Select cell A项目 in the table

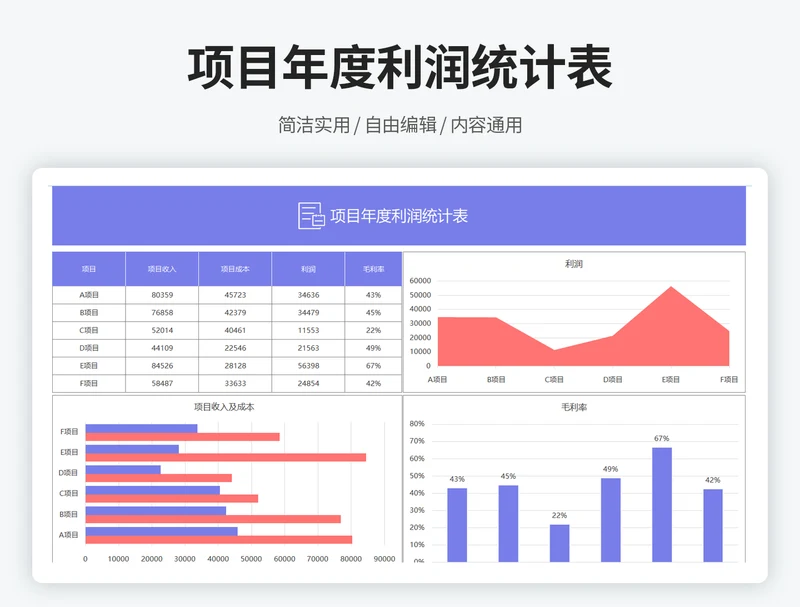point(89,295)
